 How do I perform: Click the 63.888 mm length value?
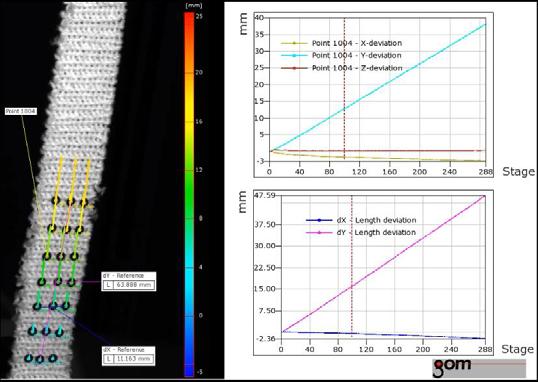(x=133, y=285)
